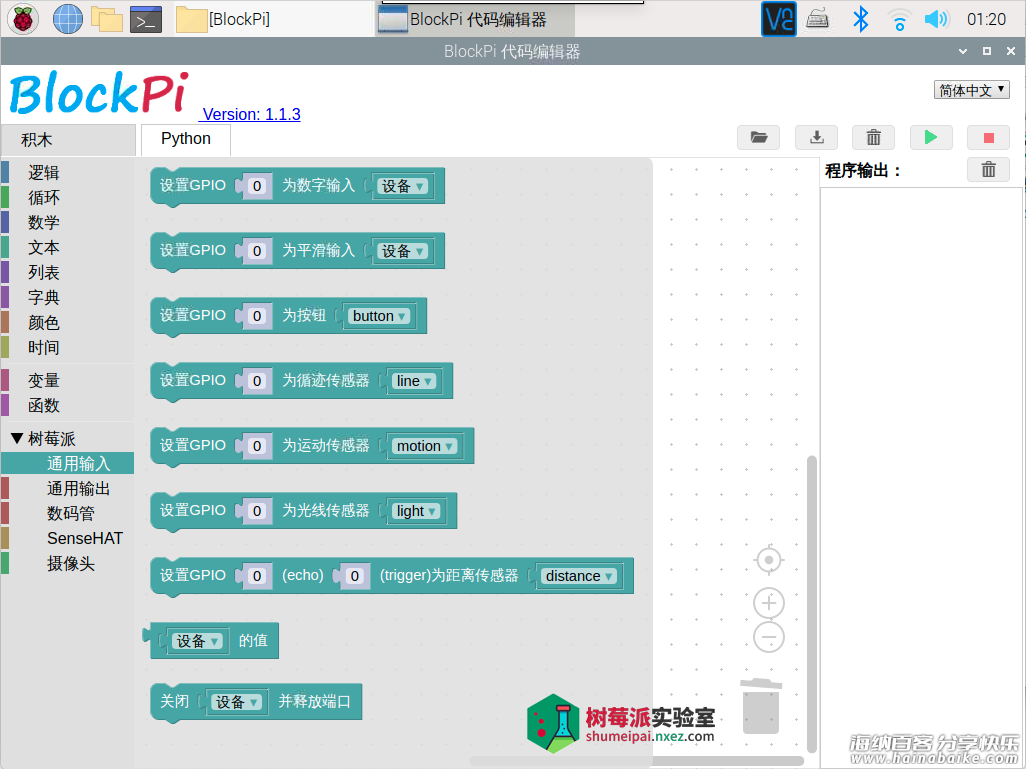Open the file manager from taskbar
The width and height of the screenshot is (1026, 769).
click(107, 19)
